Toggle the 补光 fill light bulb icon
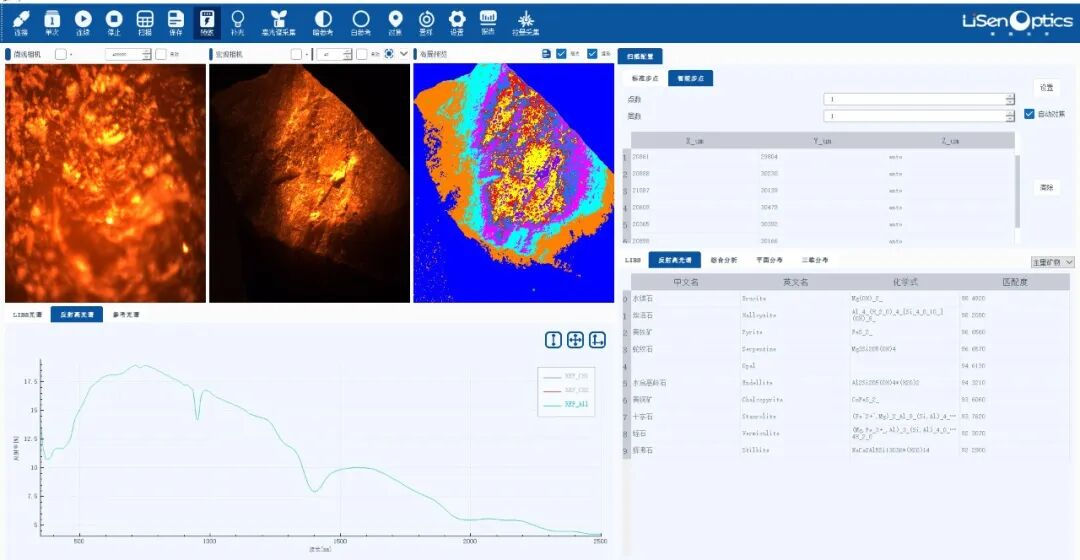1080x560 pixels. 237,21
